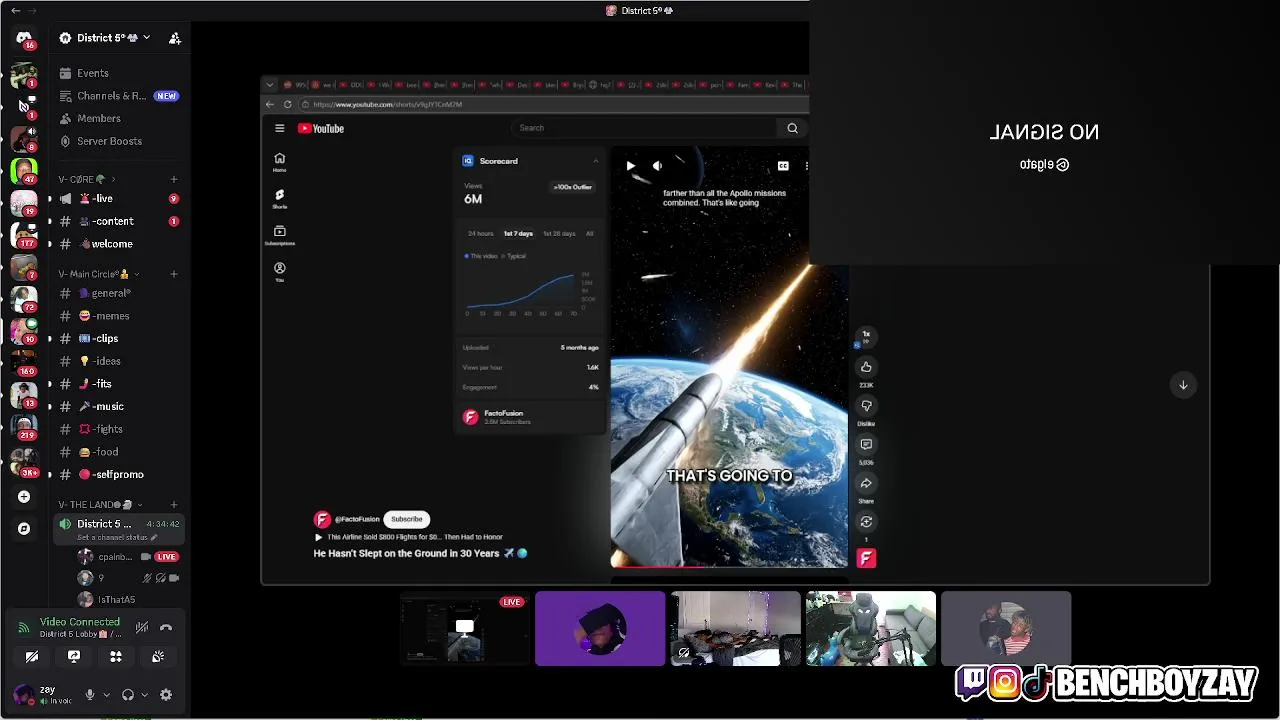This screenshot has width=1280, height=720.
Task: Open the -ideas channel
Action: pyautogui.click(x=120, y=361)
